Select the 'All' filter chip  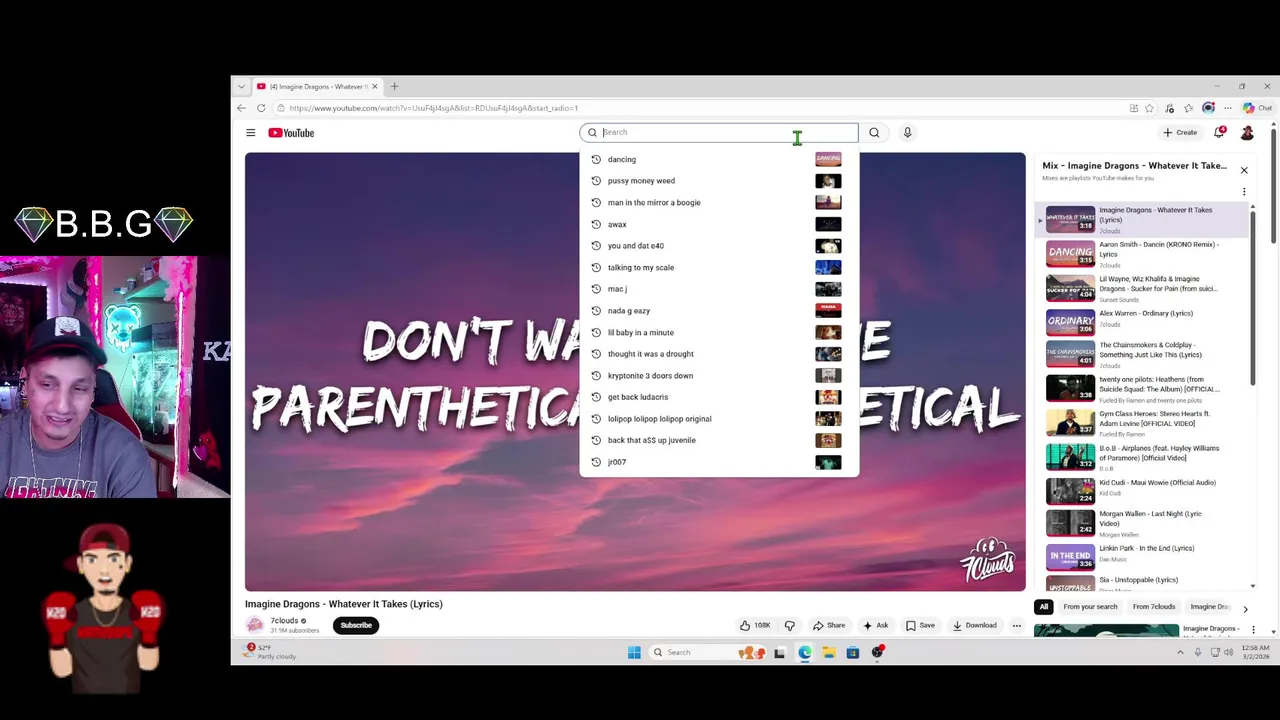click(1044, 607)
